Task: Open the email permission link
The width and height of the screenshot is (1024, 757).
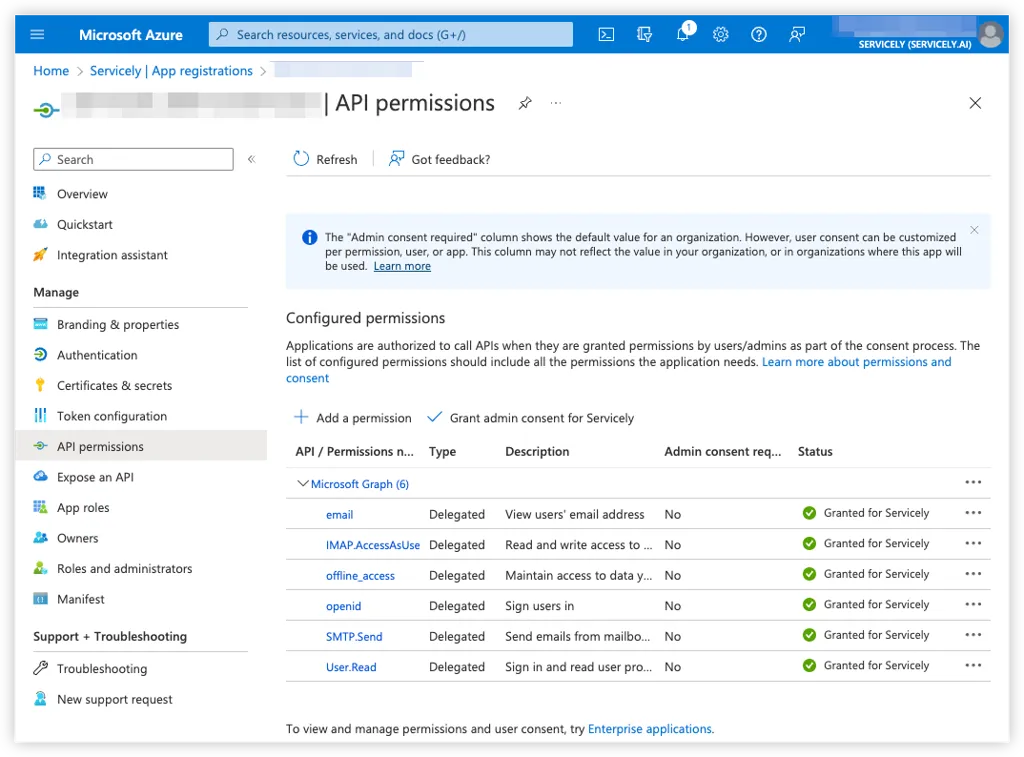Action: (340, 515)
